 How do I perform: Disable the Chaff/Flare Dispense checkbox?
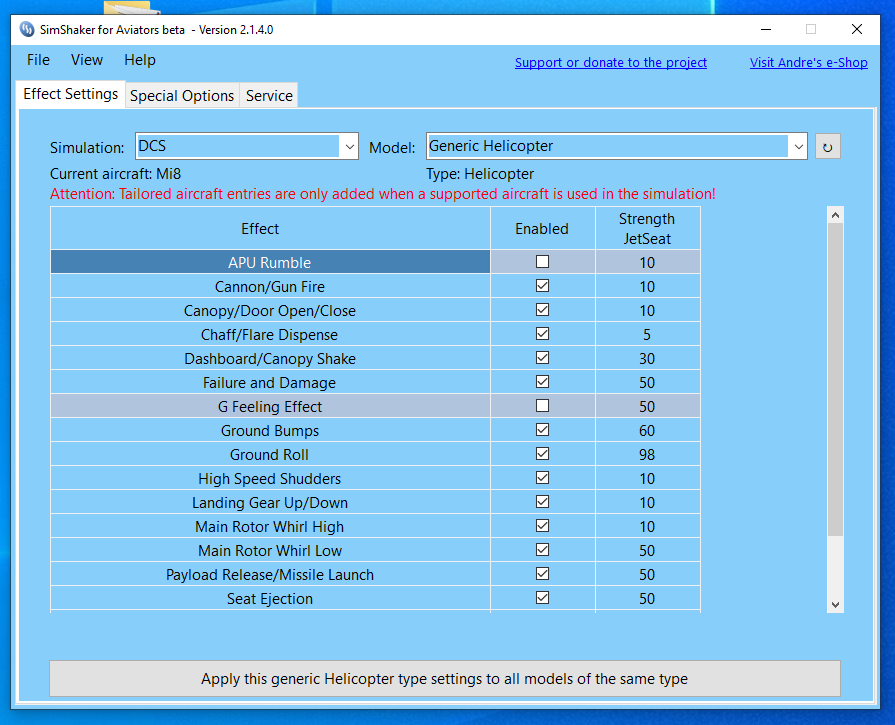click(542, 333)
